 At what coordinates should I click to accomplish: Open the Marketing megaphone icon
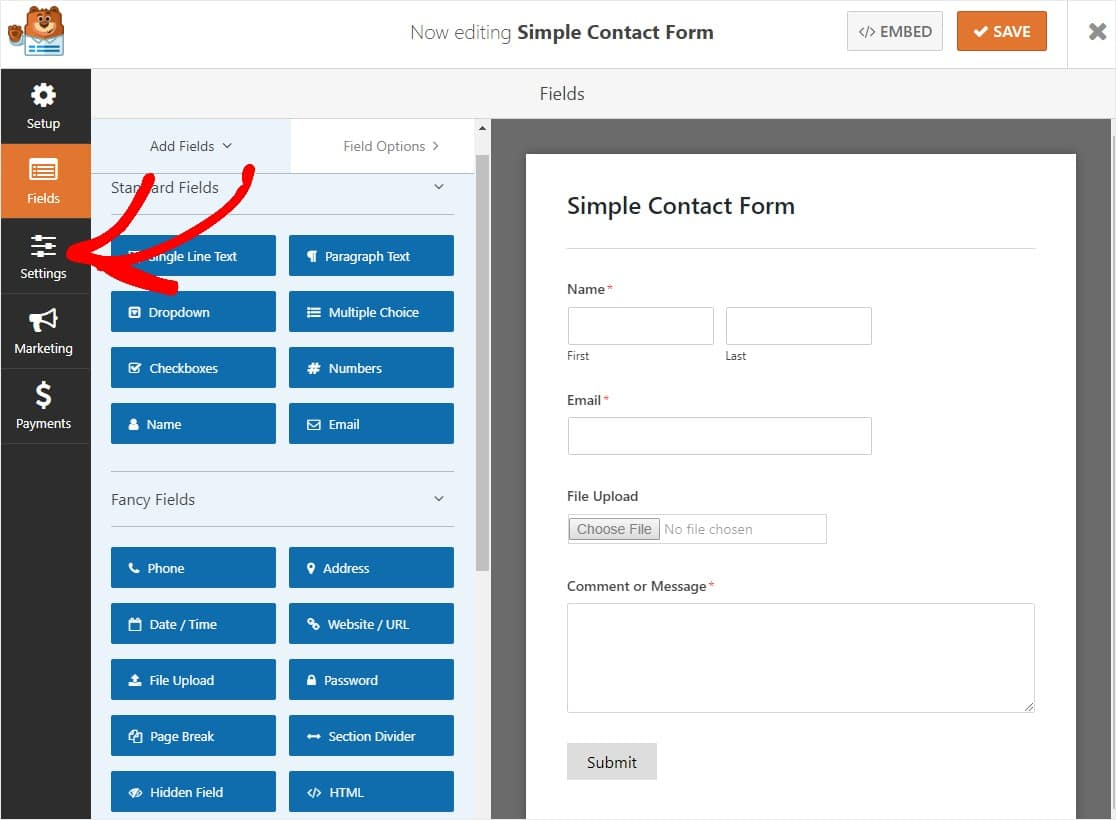[x=43, y=331]
